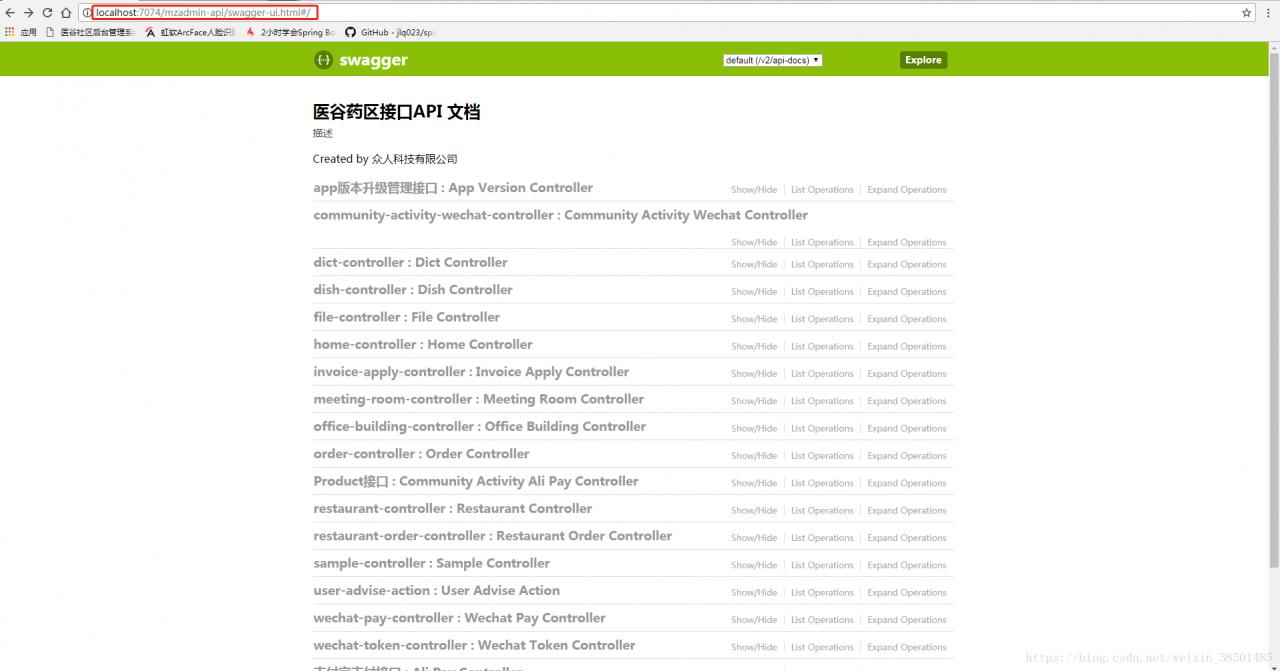Expand the Dict Controller section

(410, 262)
